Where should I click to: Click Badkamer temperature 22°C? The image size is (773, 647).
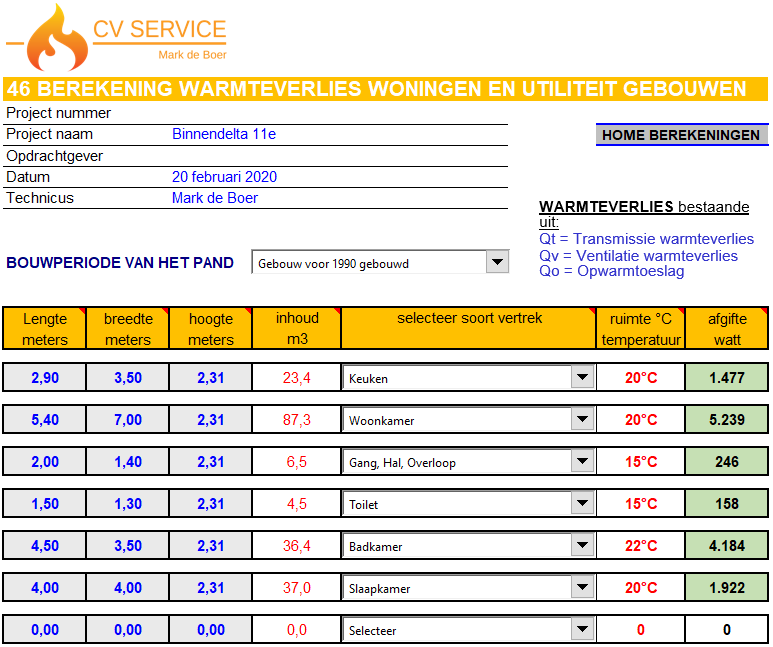coord(641,545)
